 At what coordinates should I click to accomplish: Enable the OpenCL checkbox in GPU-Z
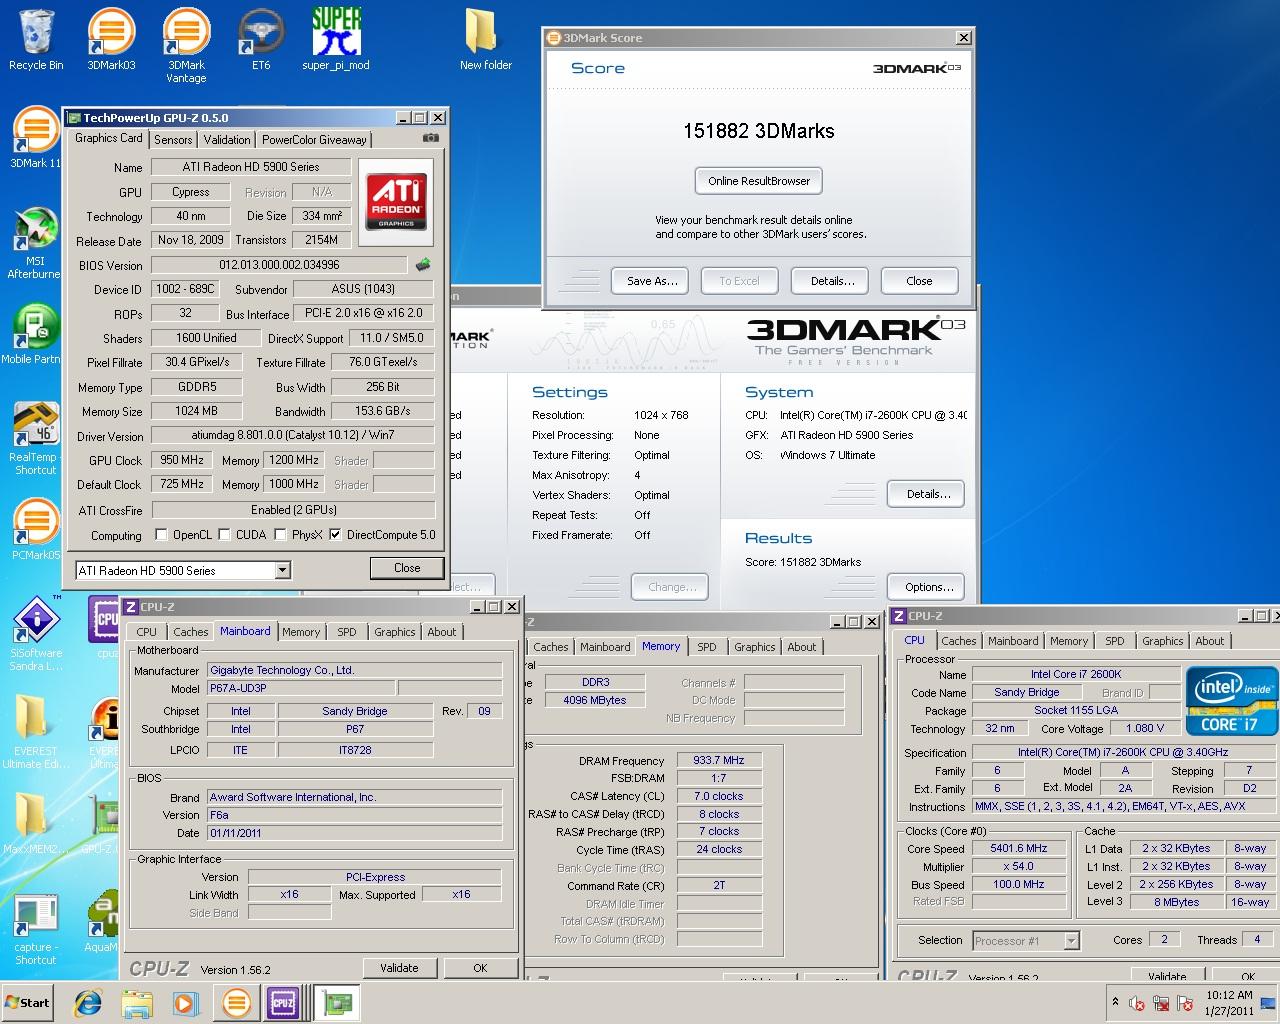click(x=161, y=535)
